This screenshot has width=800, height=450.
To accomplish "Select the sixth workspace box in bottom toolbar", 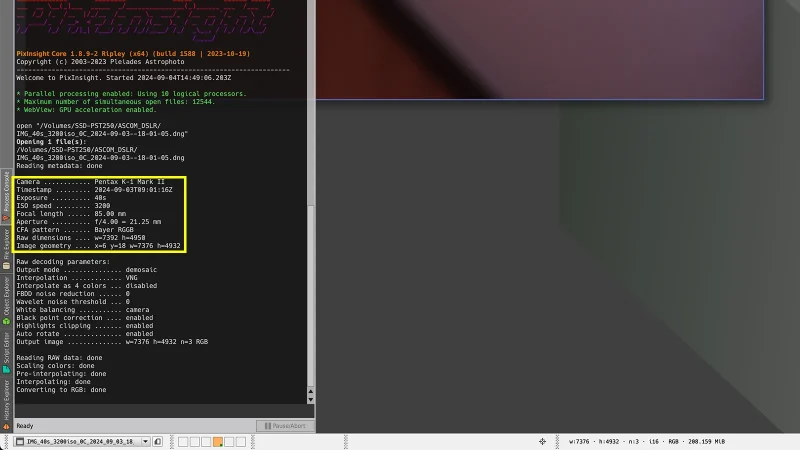I will click(241, 441).
